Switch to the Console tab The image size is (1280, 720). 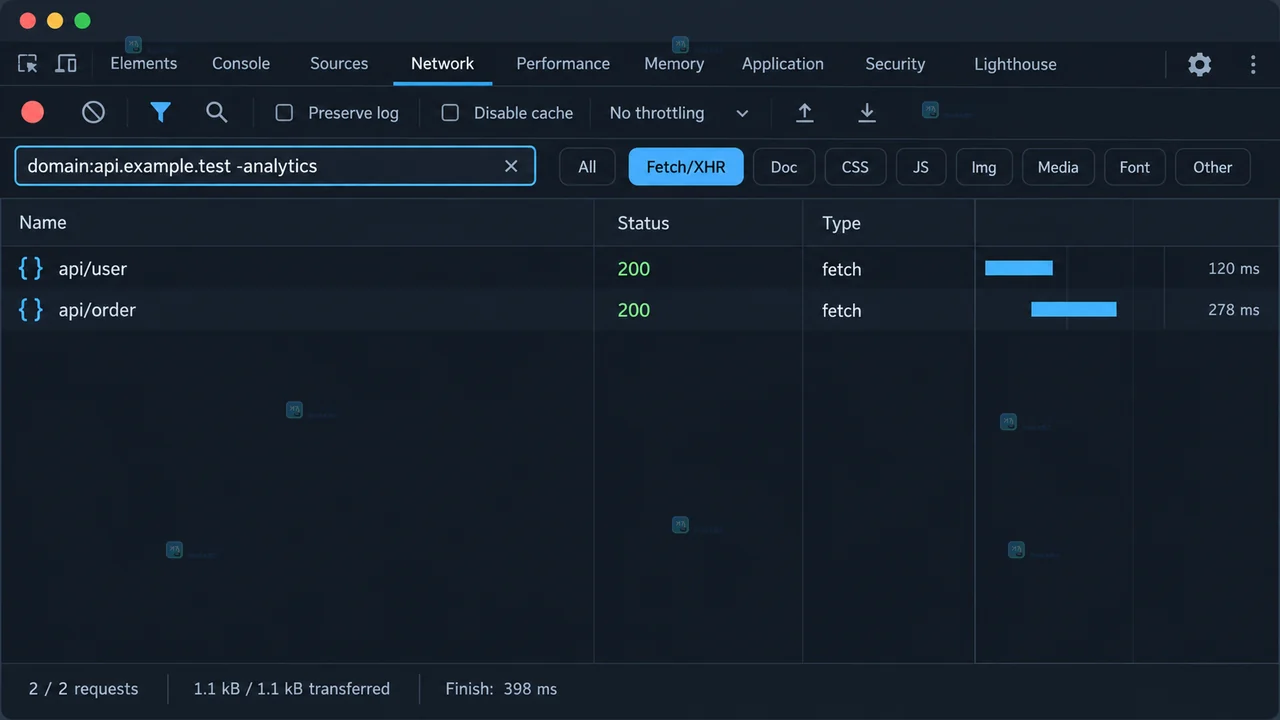click(241, 63)
